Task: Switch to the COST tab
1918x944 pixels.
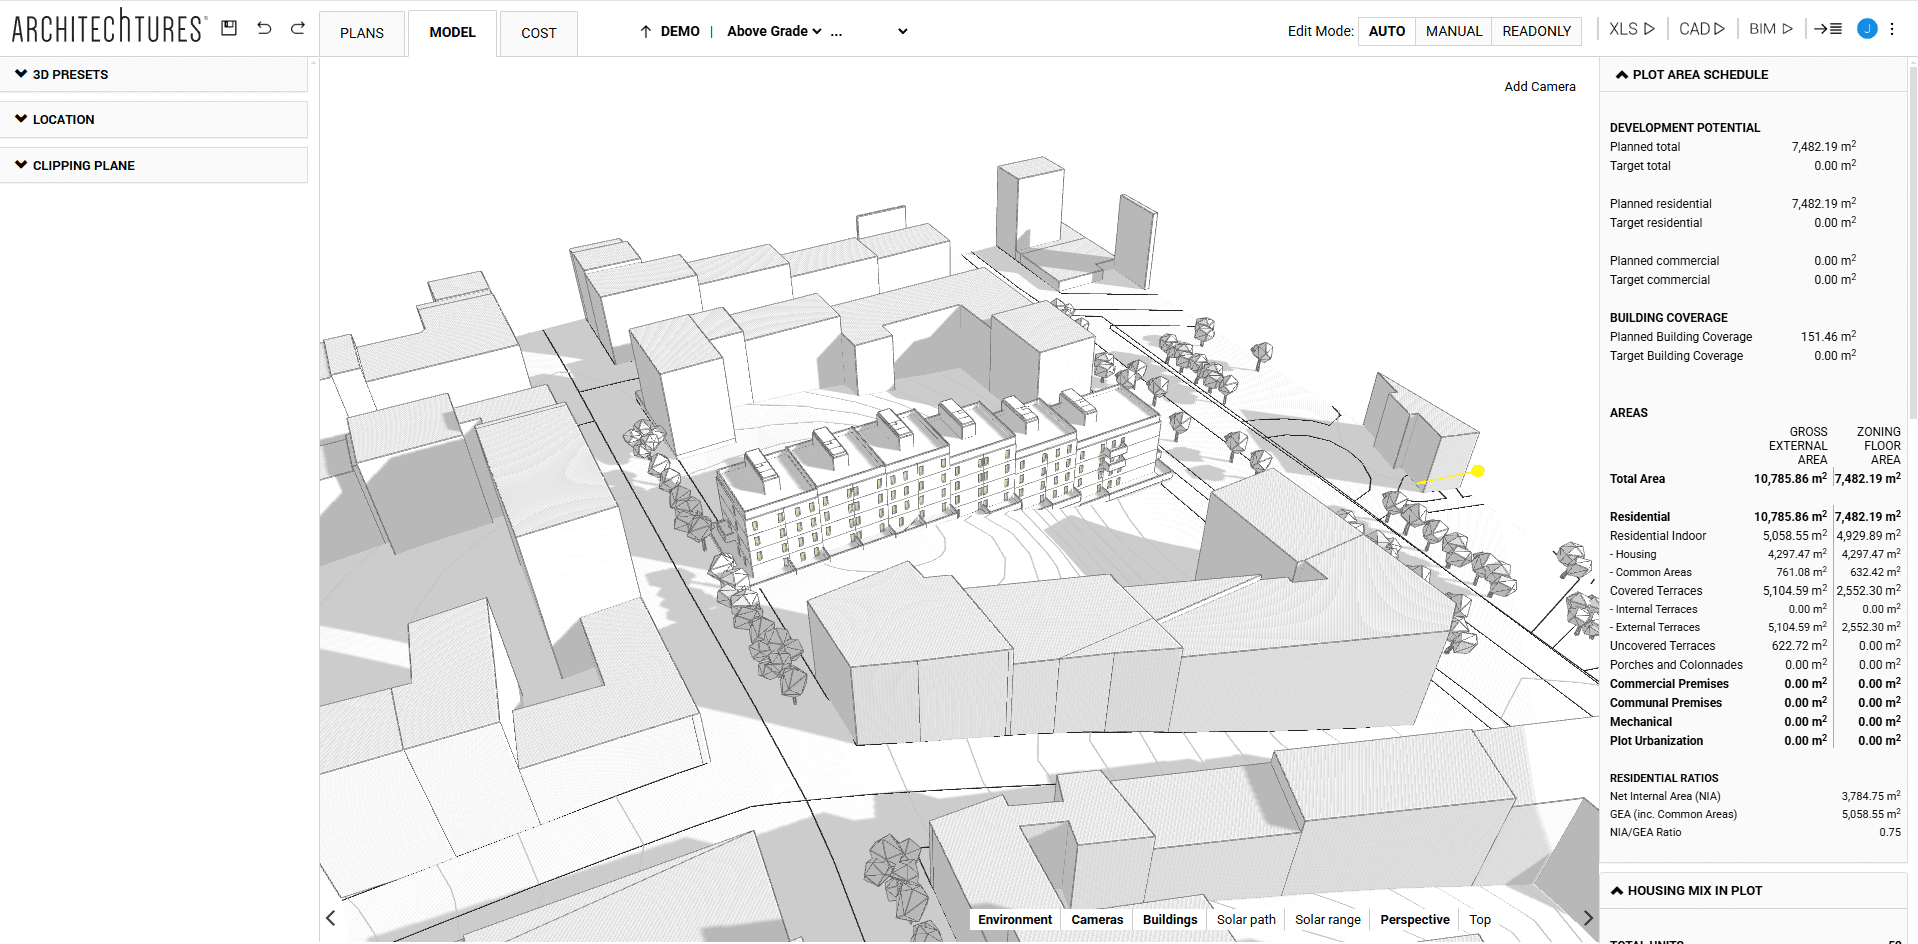Action: (538, 33)
